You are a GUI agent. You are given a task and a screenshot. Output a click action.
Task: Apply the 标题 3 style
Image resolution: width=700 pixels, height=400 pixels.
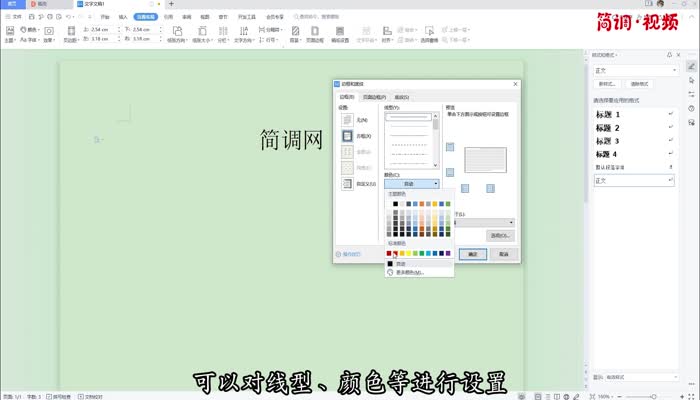633,141
